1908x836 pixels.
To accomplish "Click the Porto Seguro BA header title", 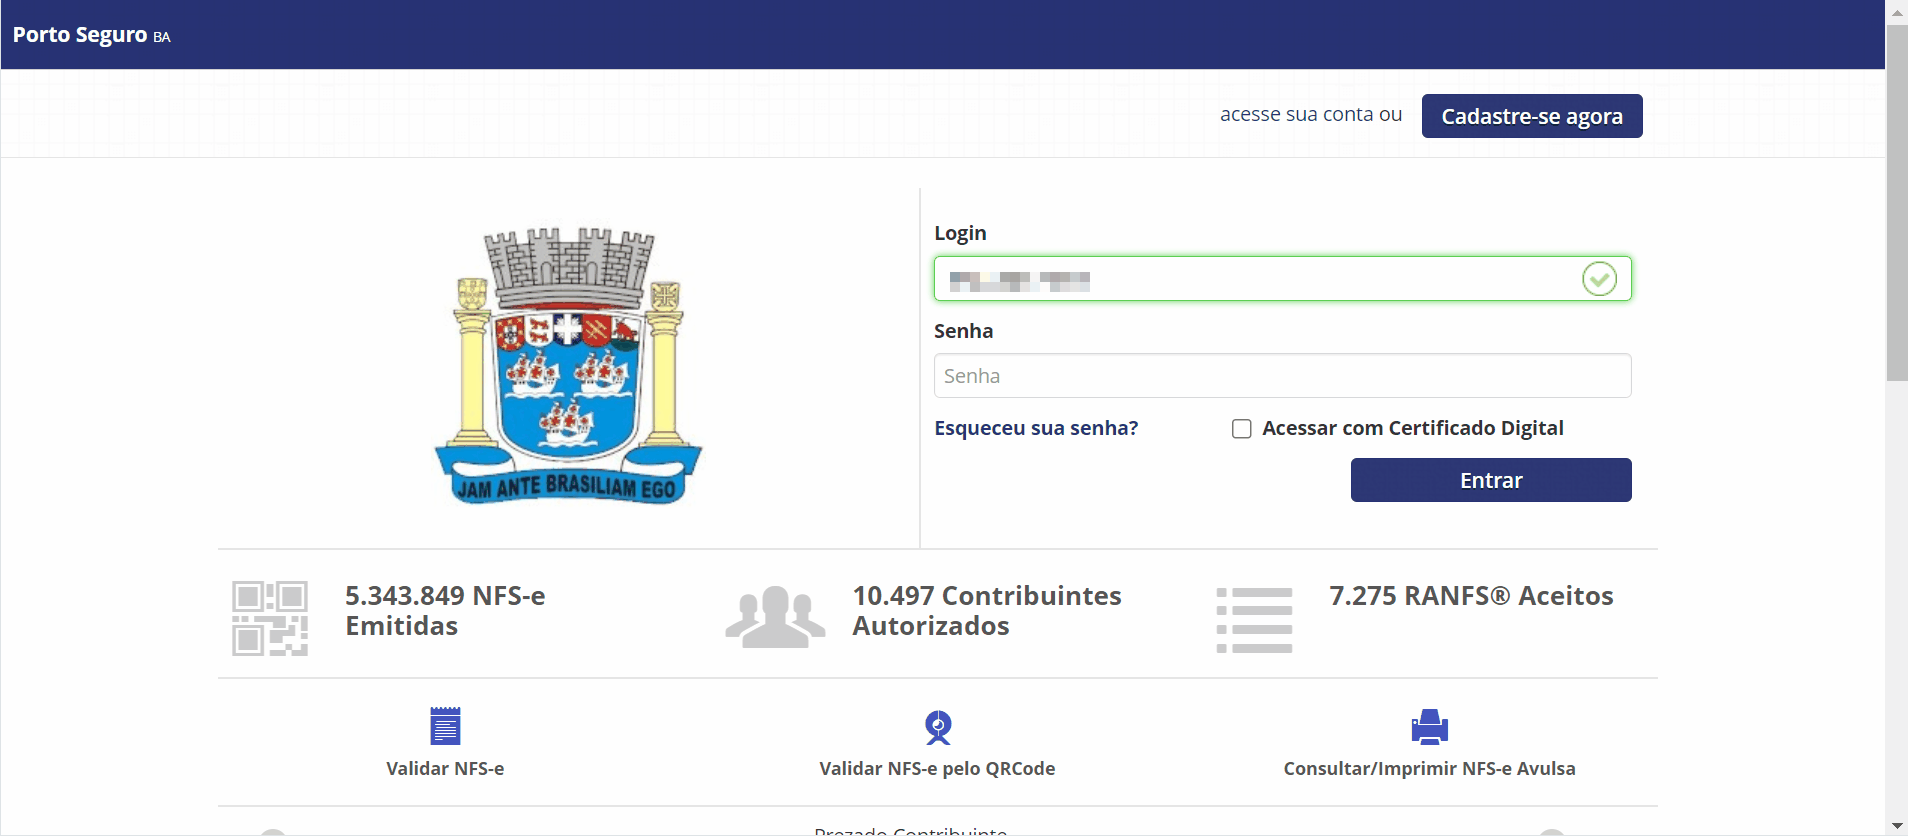I will click(x=91, y=35).
